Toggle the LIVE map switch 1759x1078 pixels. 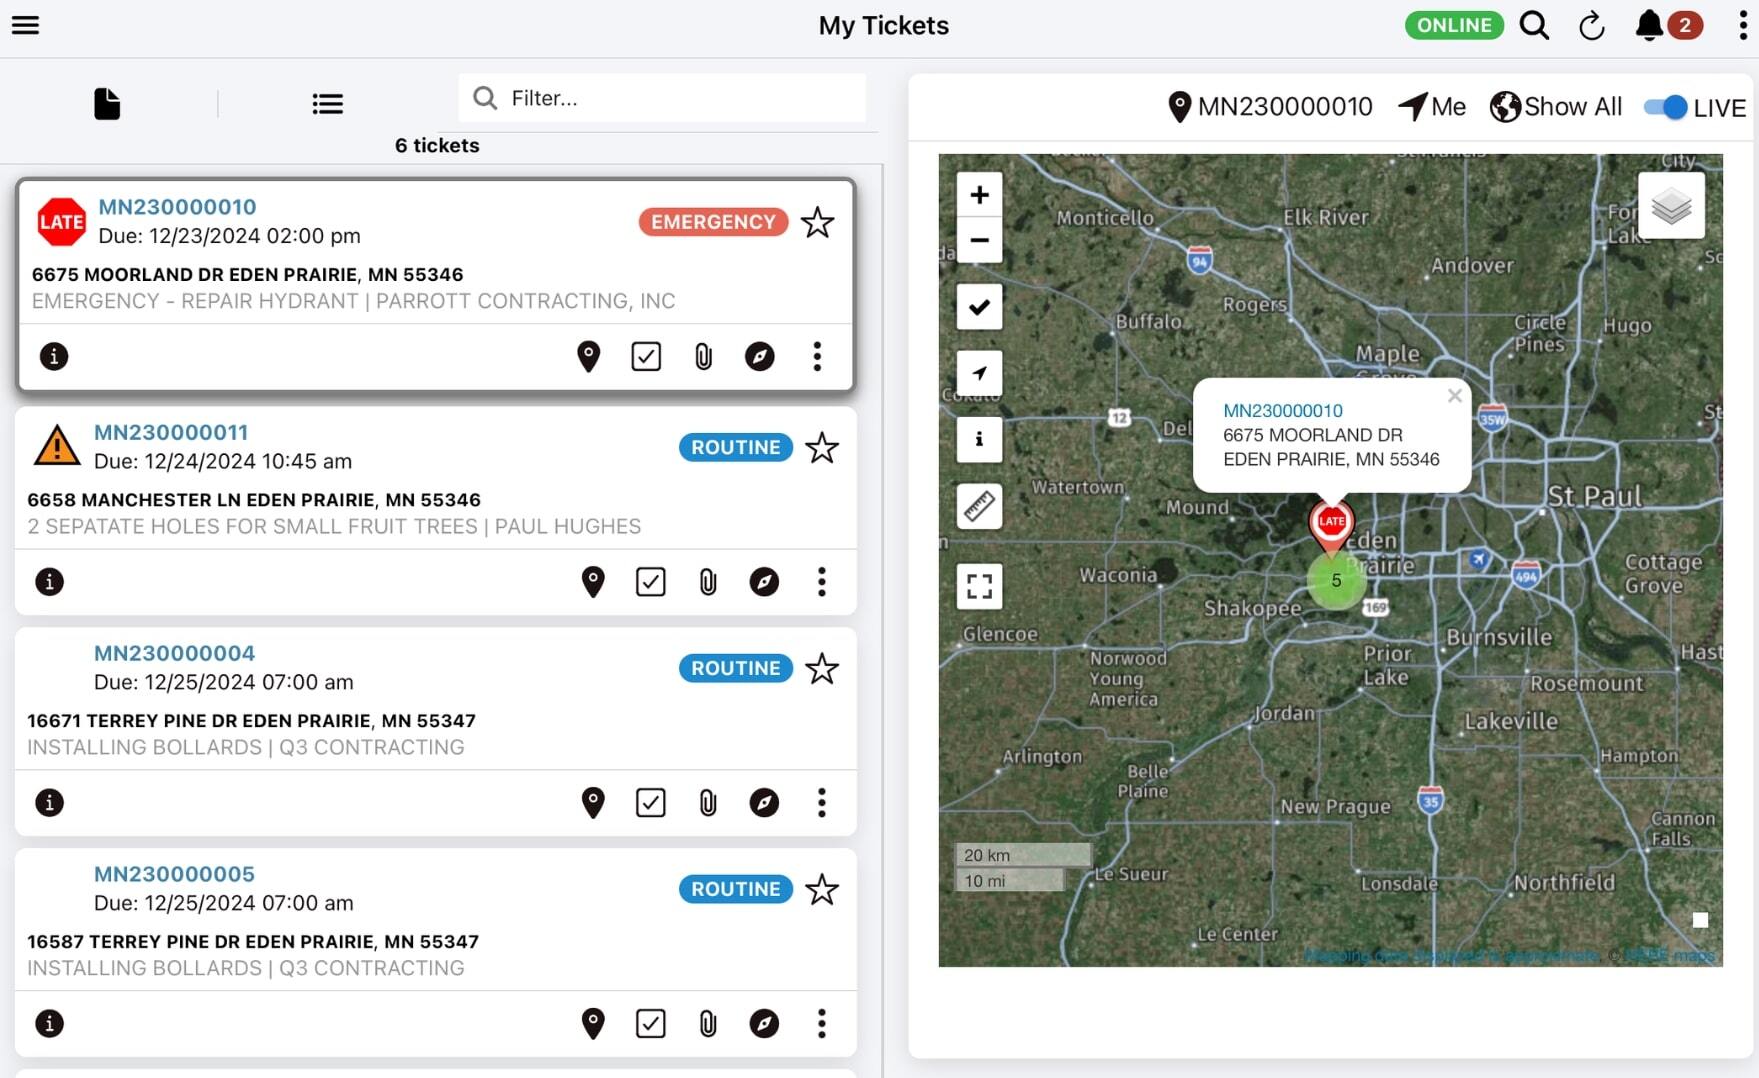click(1666, 107)
